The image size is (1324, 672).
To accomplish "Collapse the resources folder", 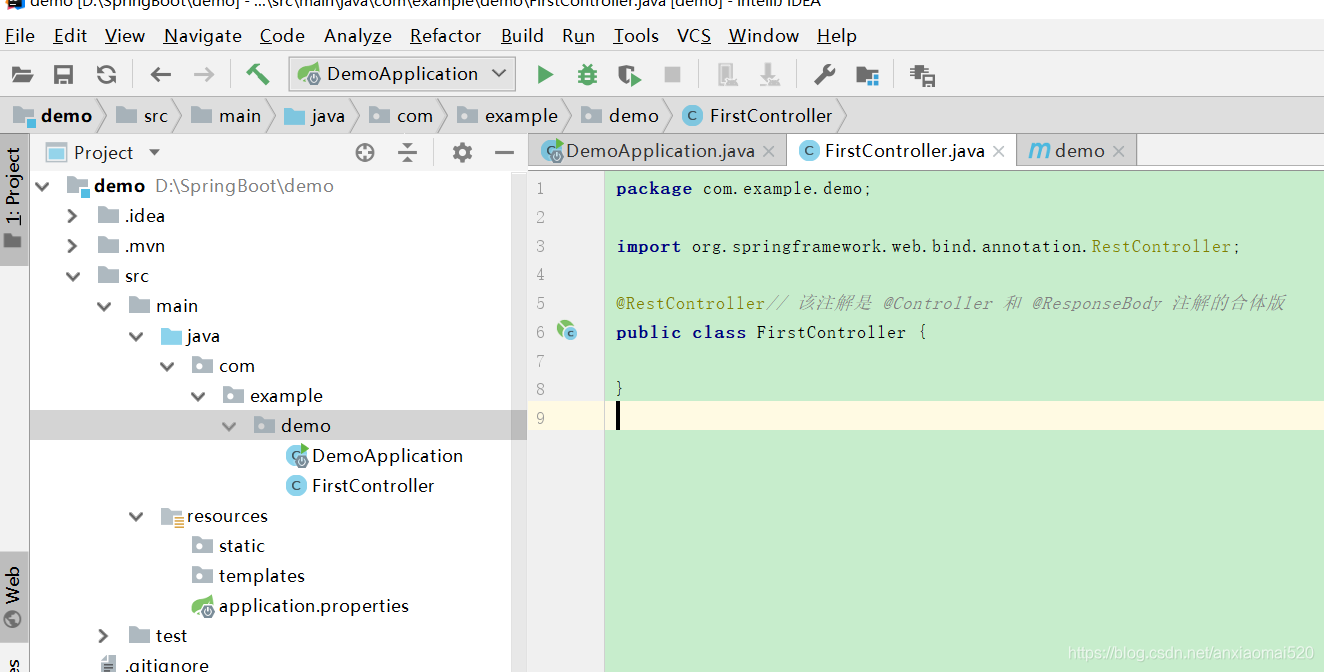I will (x=136, y=516).
